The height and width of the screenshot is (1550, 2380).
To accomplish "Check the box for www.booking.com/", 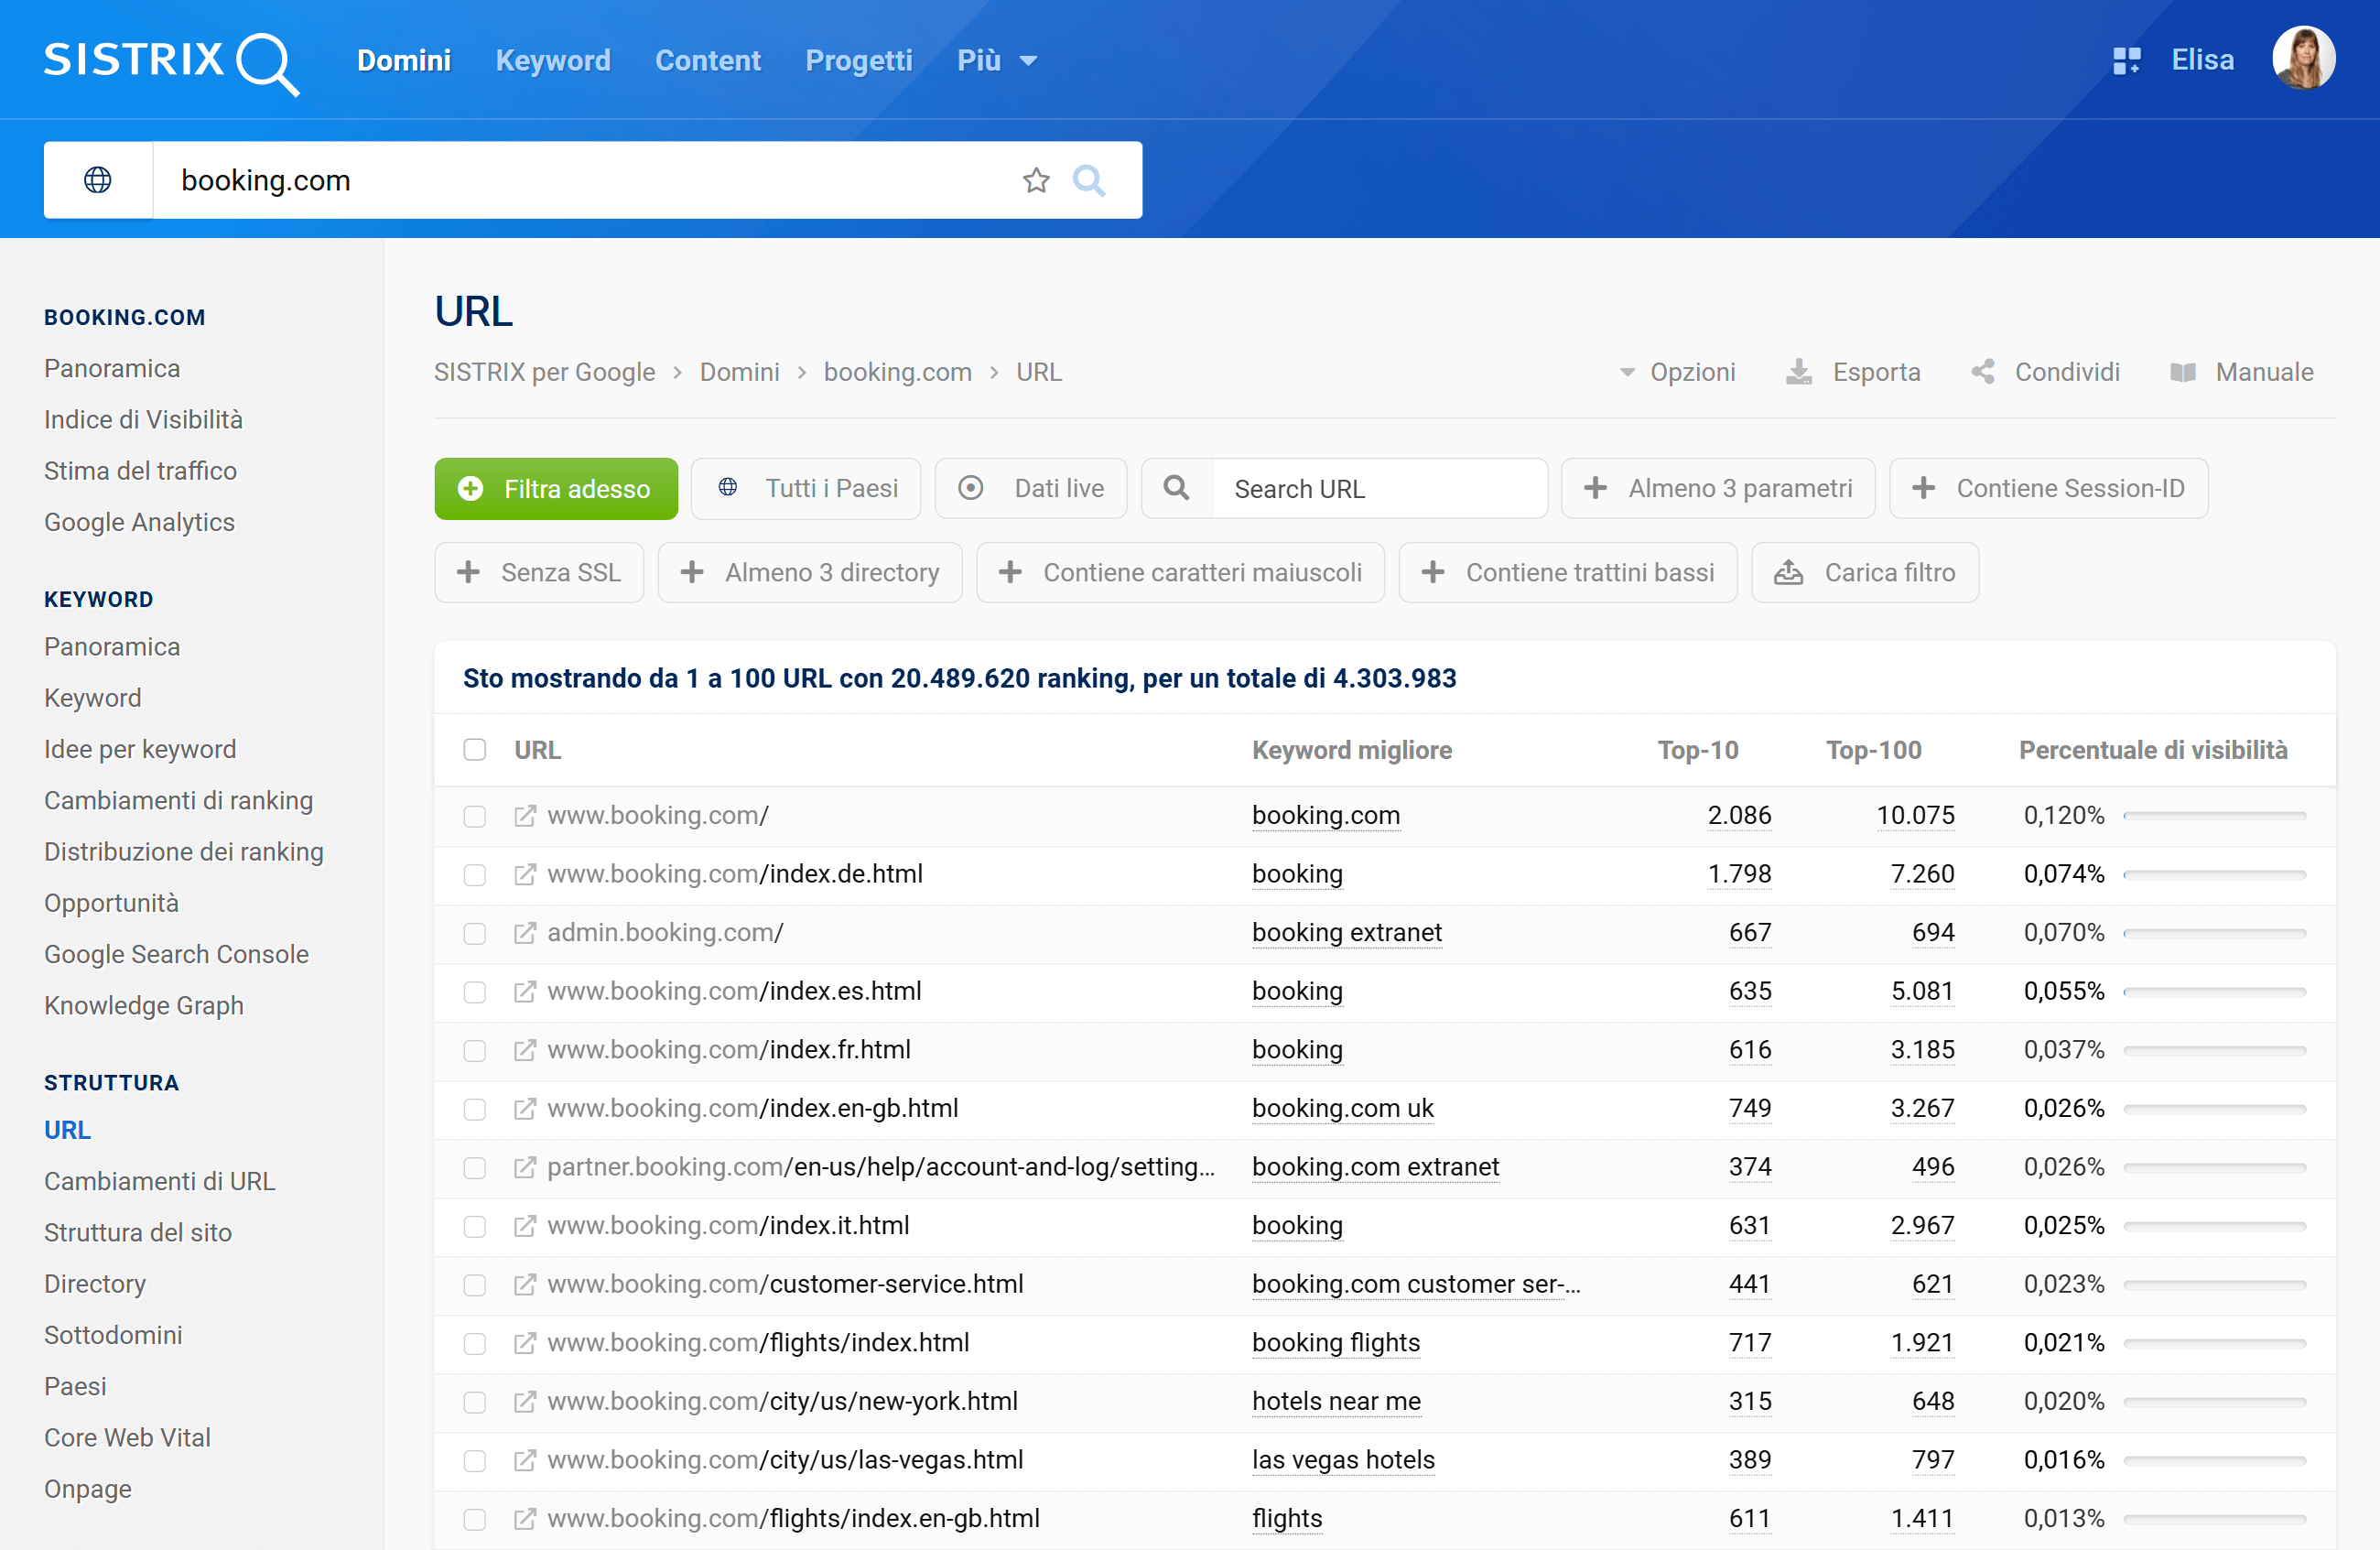I will coord(475,816).
